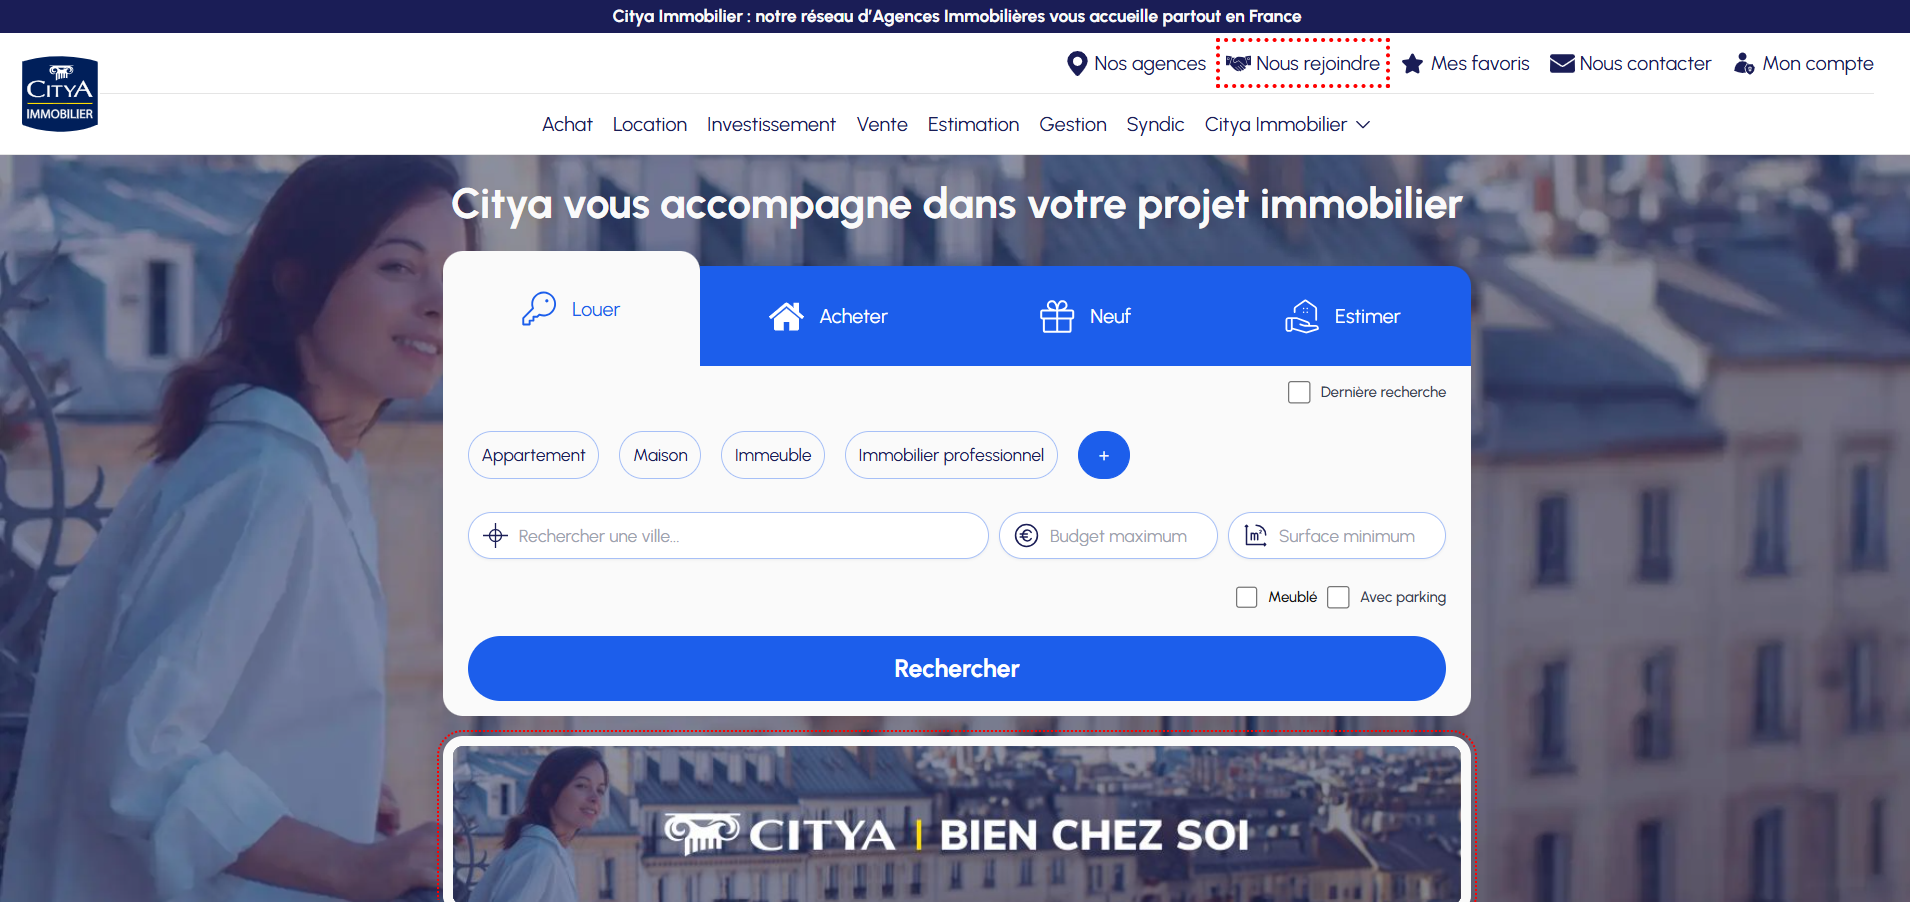
Task: Open the Estimation menu item
Action: coord(973,124)
